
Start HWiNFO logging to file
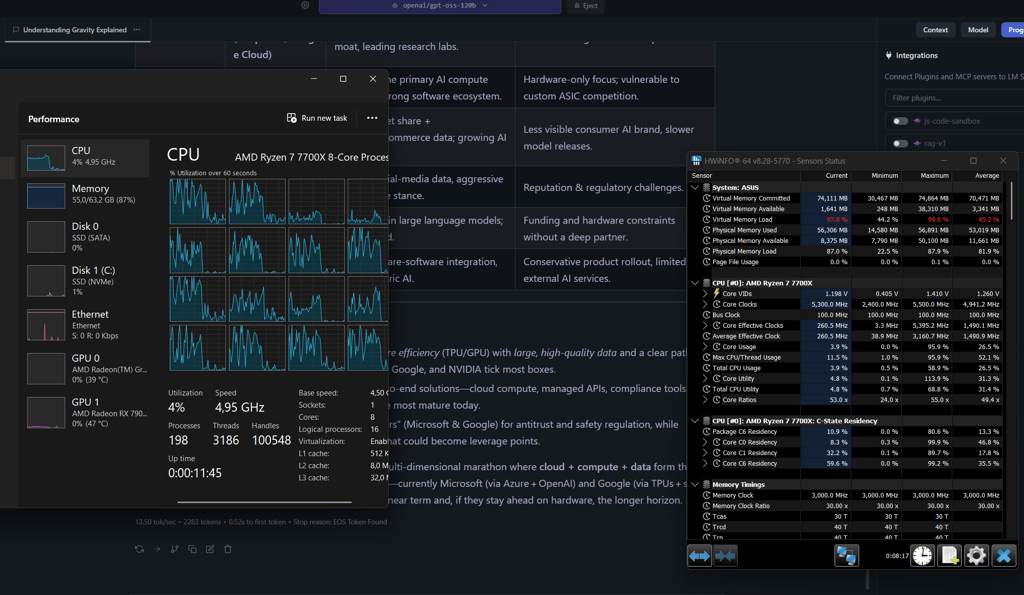pyautogui.click(x=949, y=556)
